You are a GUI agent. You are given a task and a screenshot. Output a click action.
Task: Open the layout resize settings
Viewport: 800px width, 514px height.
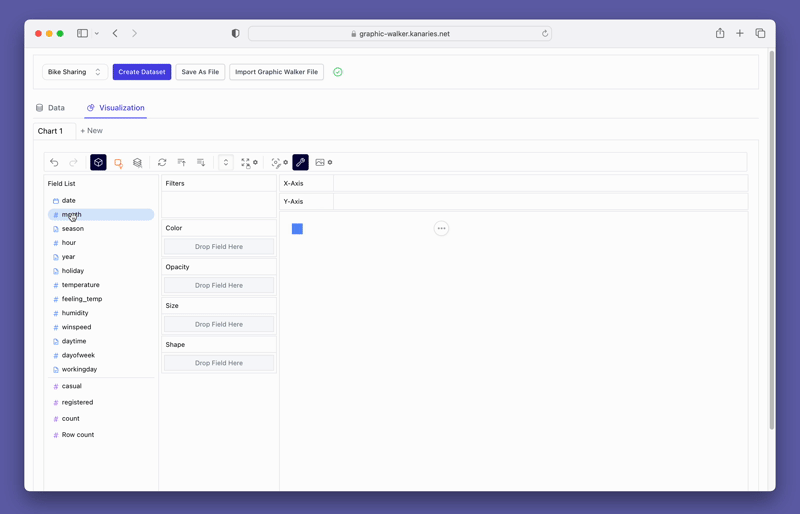pos(249,162)
